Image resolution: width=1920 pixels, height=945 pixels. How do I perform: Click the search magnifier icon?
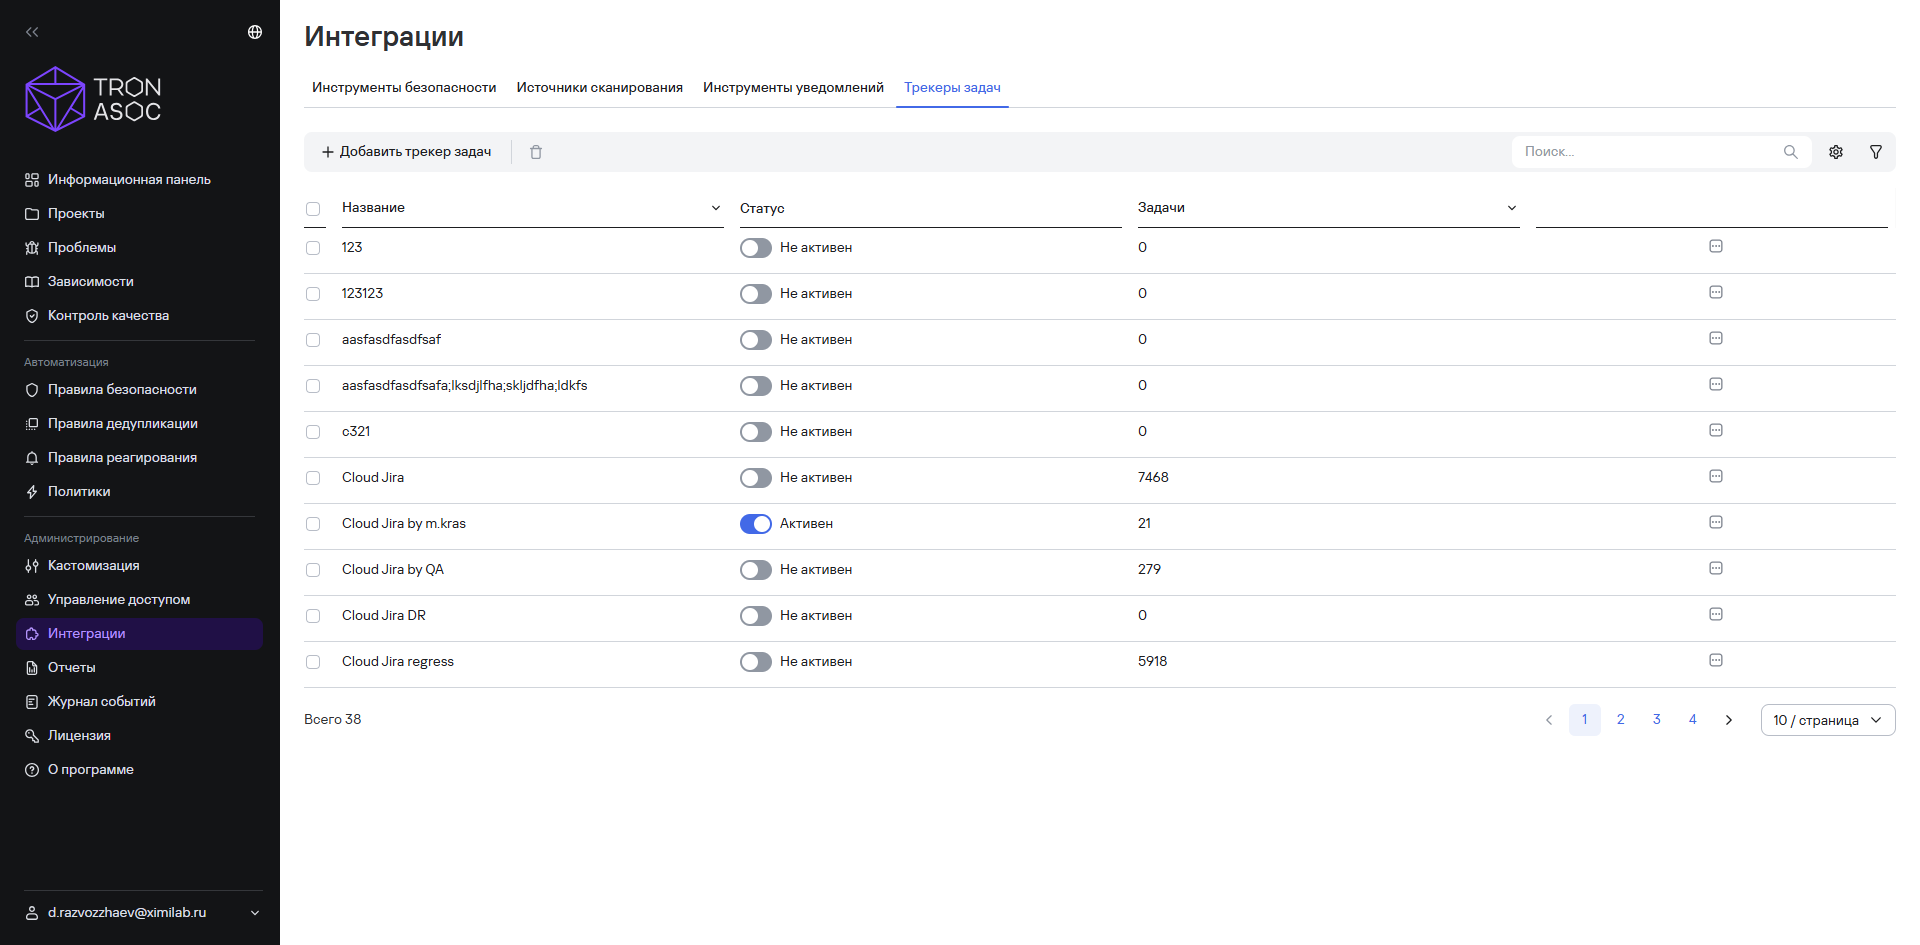1790,152
